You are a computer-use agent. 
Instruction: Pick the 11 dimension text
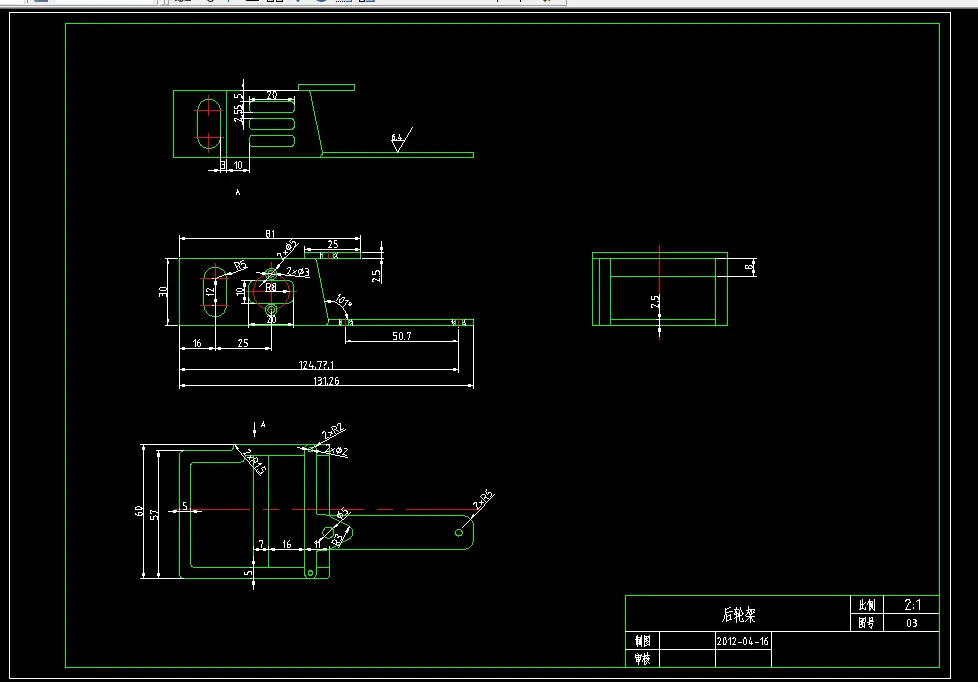317,544
